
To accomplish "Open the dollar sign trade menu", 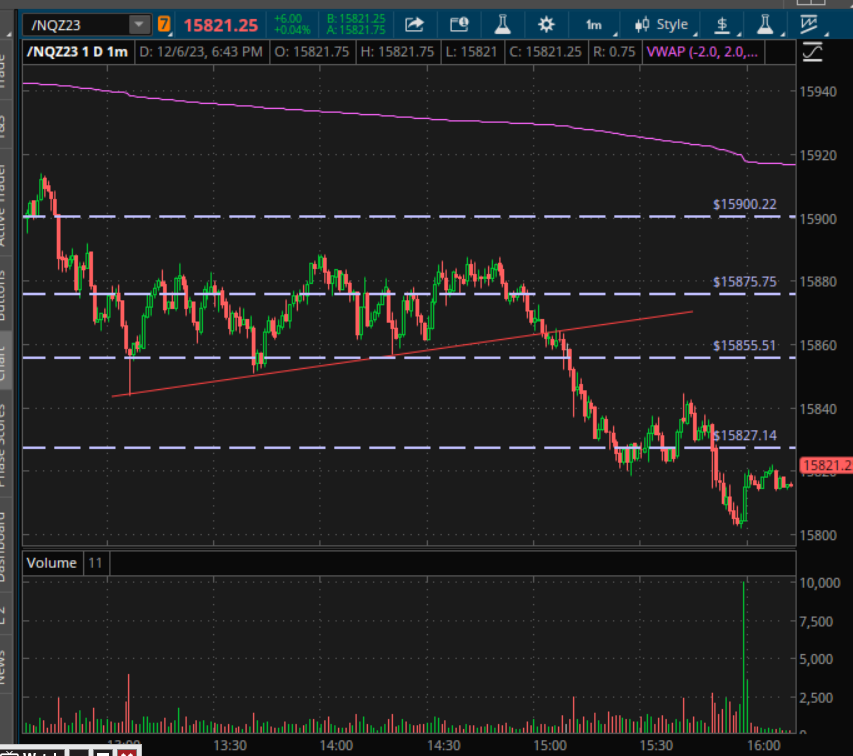I will 723,24.
